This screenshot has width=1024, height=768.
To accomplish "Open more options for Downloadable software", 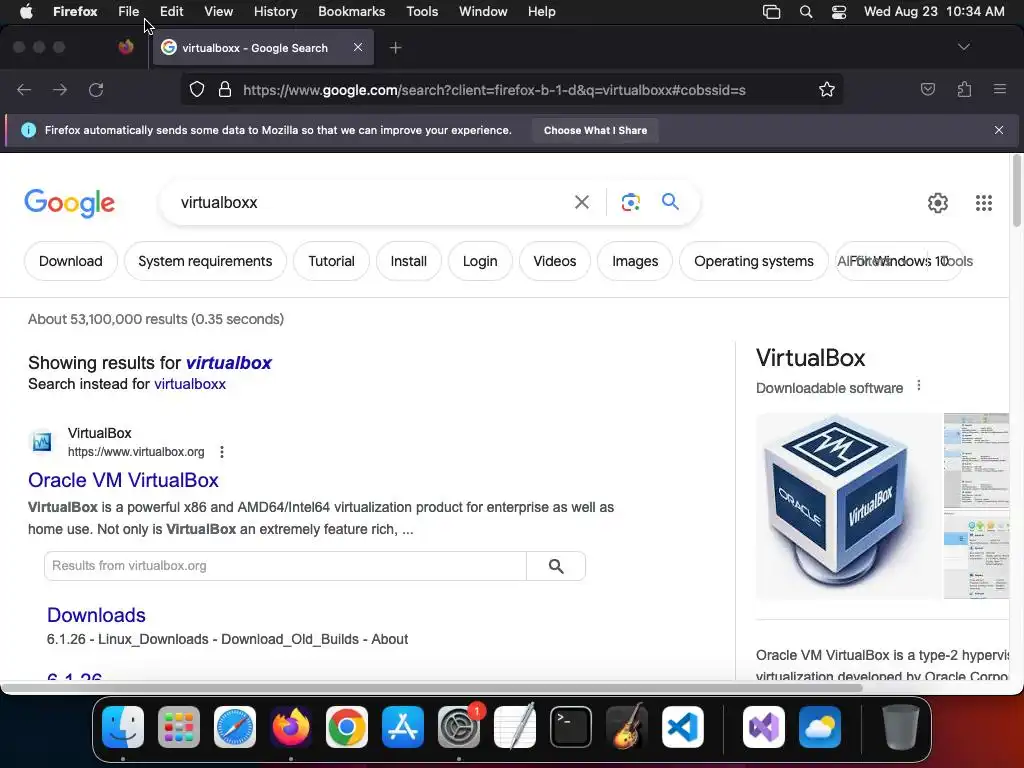I will point(919,385).
